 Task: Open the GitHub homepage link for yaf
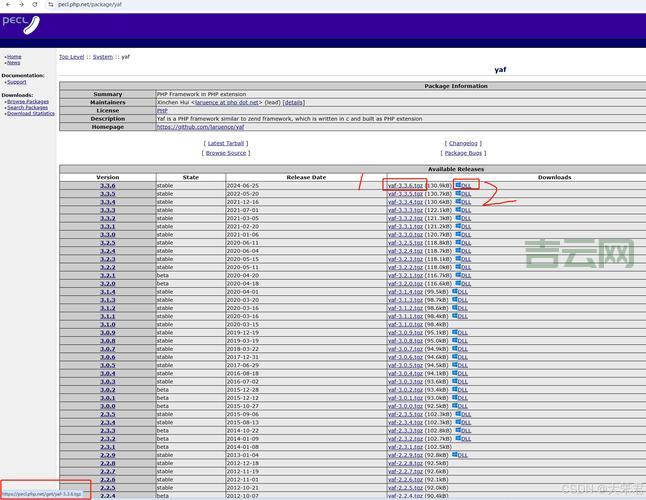coord(203,127)
